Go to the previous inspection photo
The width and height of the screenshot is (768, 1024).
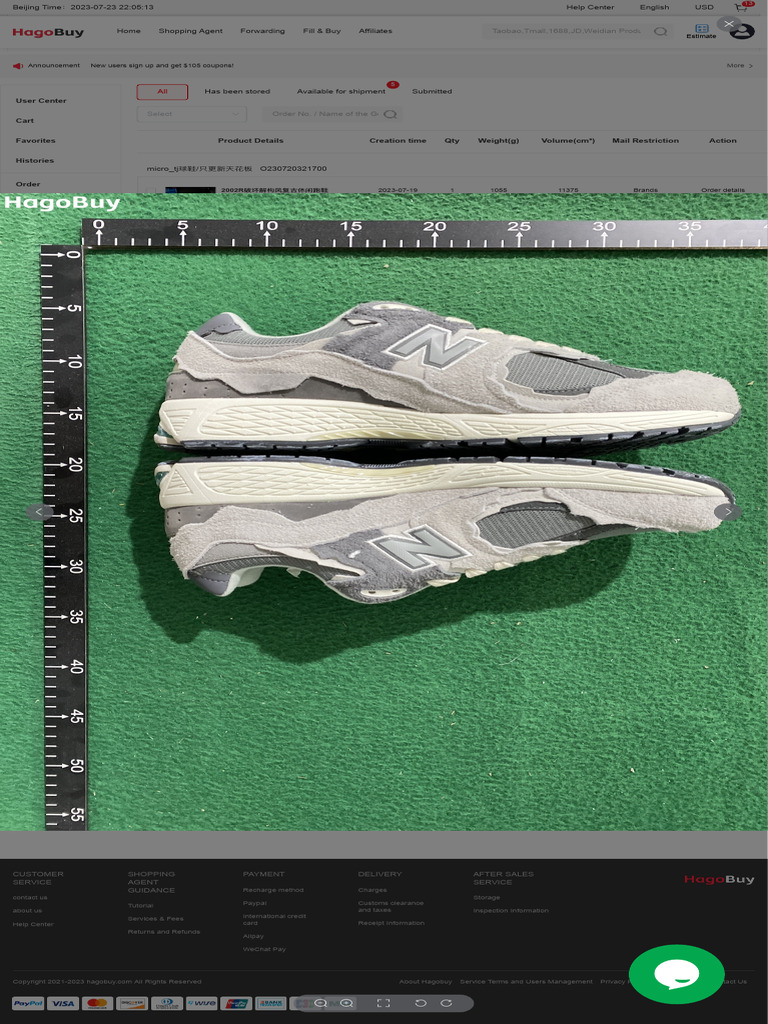(39, 511)
